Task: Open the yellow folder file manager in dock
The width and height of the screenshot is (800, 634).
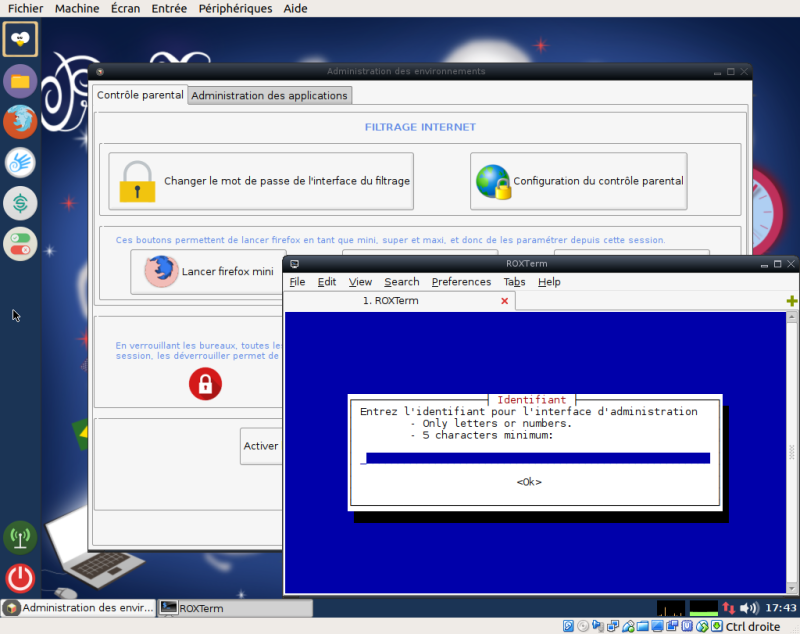Action: click(x=20, y=81)
